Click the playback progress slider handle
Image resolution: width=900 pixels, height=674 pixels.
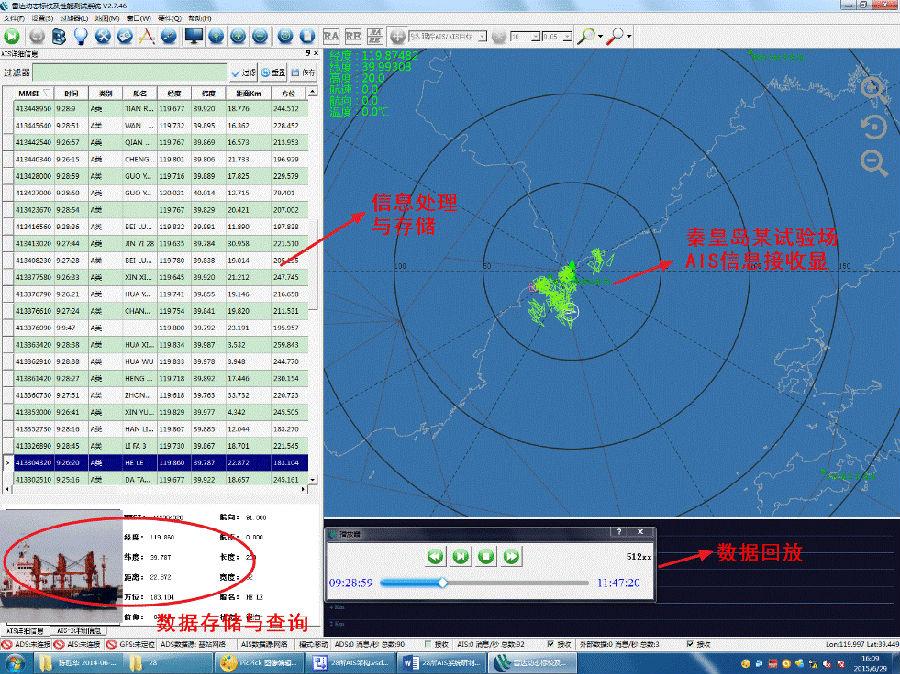pyautogui.click(x=443, y=583)
